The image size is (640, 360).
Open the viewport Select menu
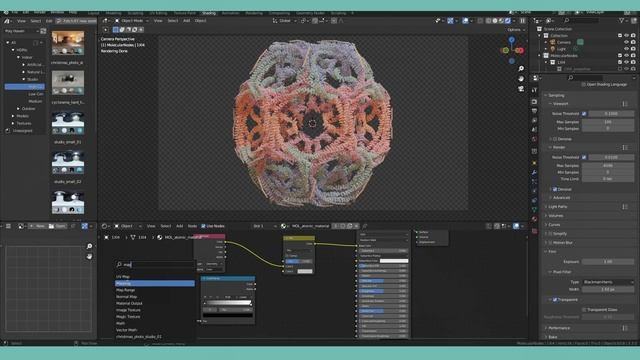pos(173,20)
